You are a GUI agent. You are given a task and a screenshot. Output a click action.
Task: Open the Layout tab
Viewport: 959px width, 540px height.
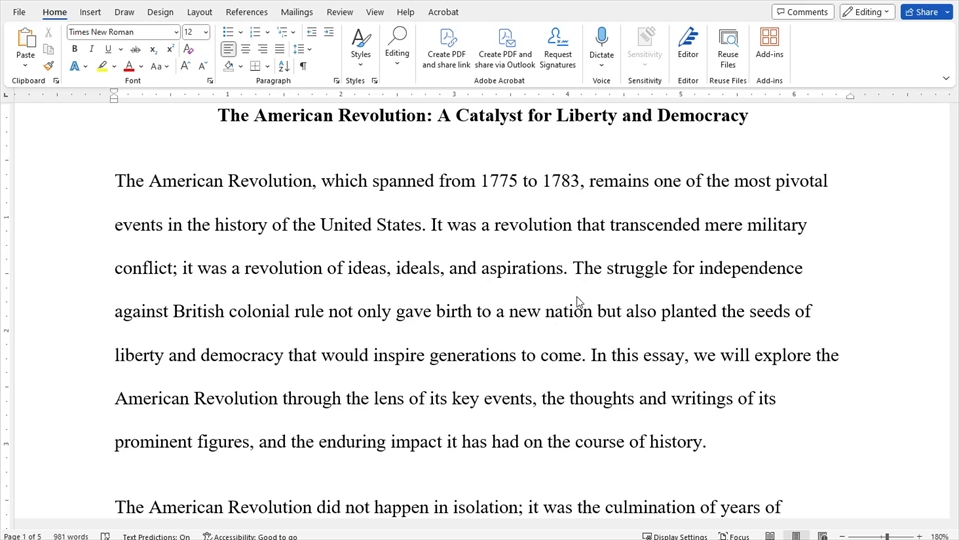pyautogui.click(x=199, y=12)
